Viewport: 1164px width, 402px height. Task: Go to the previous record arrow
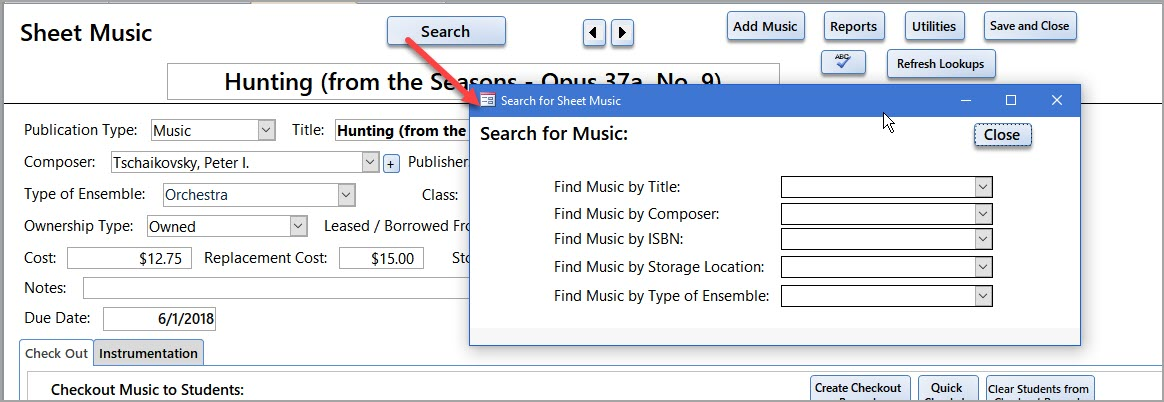pos(594,32)
